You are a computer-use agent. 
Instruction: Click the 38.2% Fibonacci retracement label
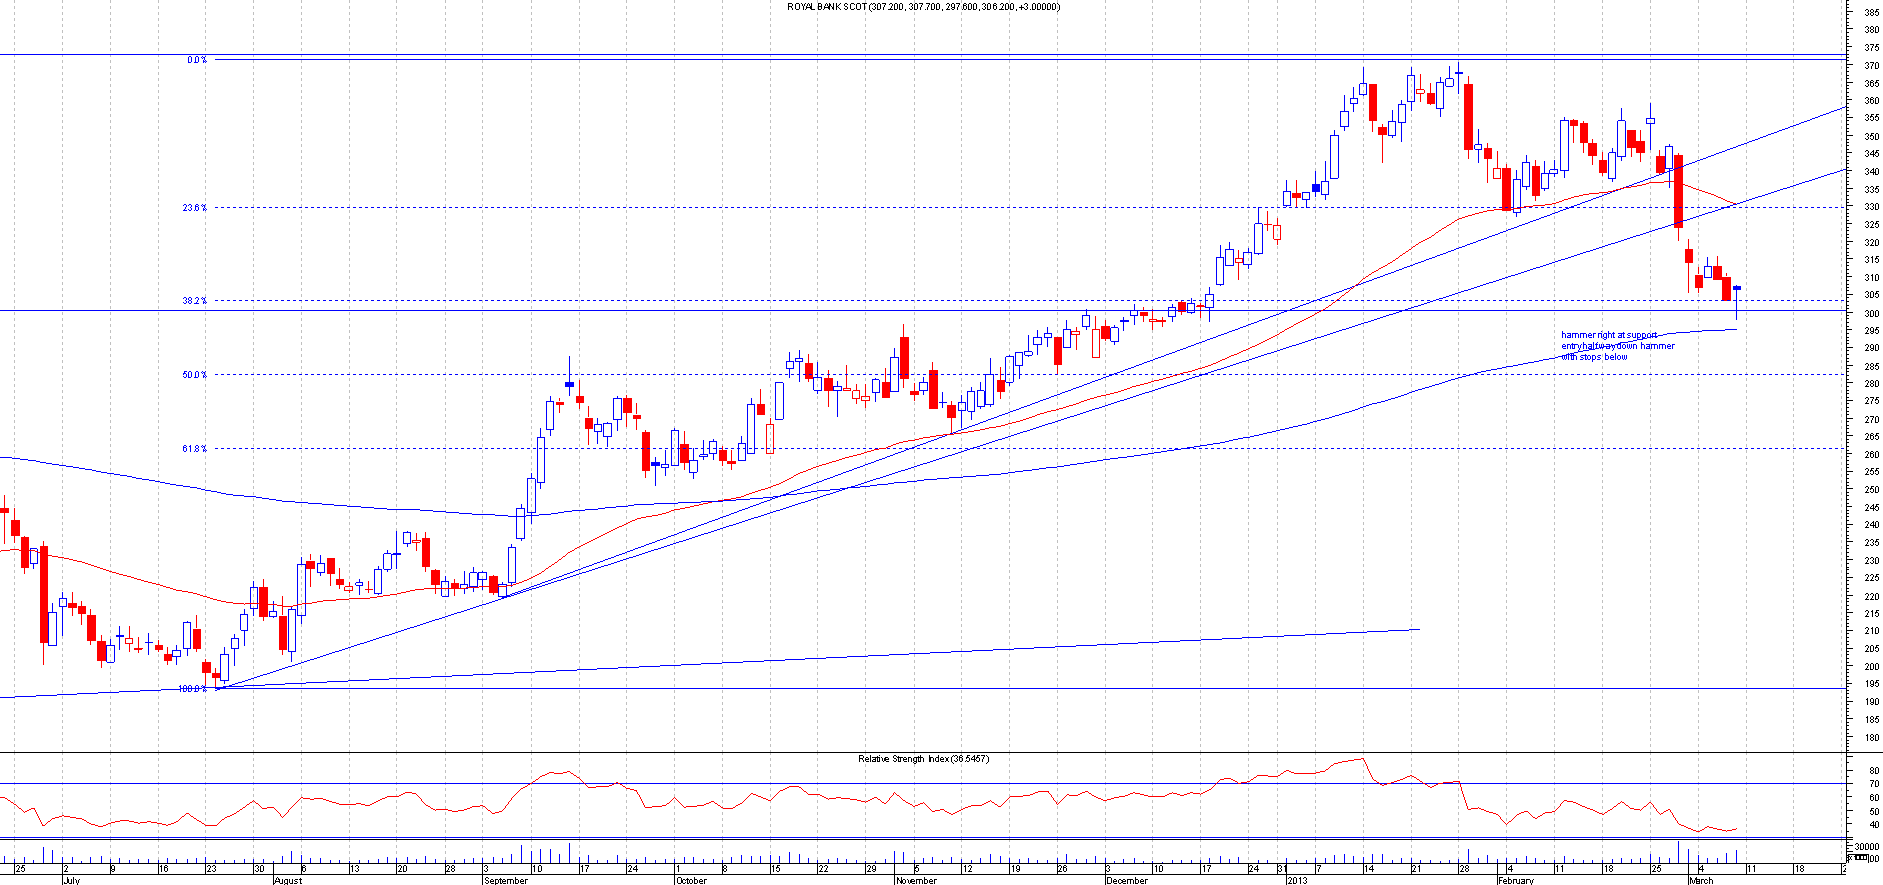click(x=194, y=301)
